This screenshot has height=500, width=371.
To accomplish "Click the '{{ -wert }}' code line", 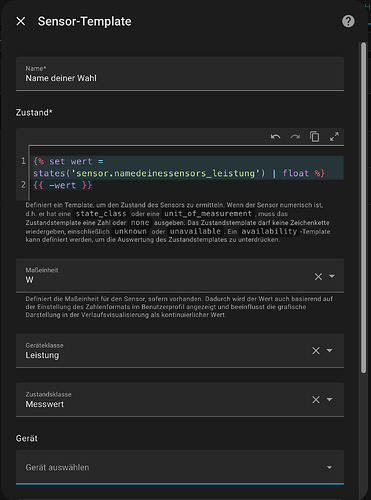I will click(x=63, y=185).
